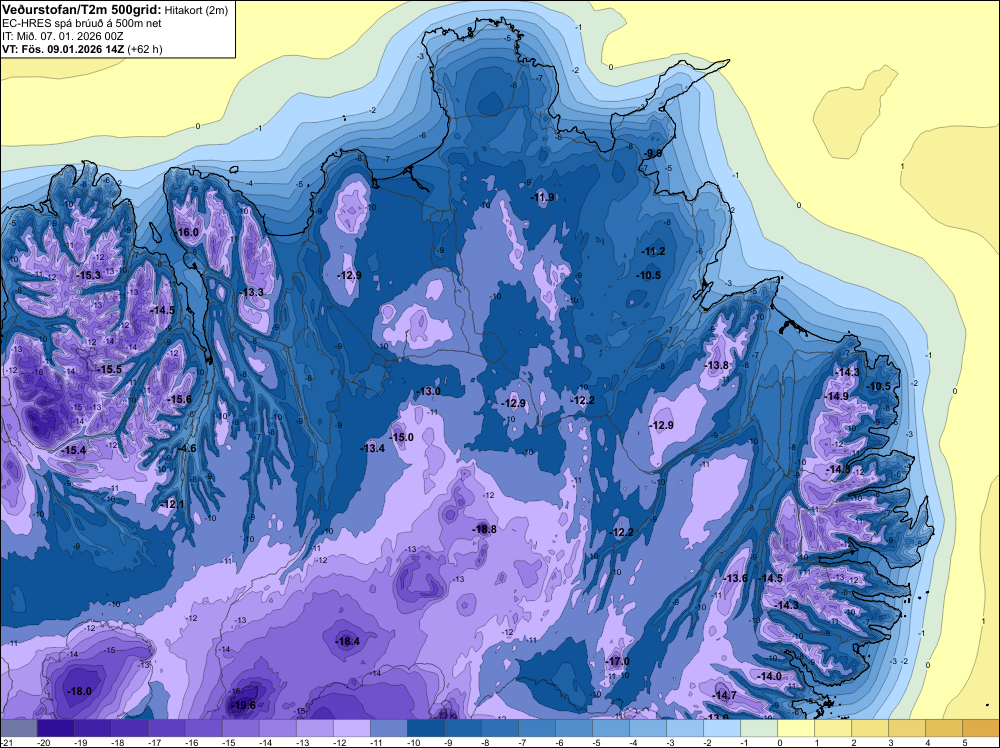The width and height of the screenshot is (1000, 748).
Task: Click the -15.0 temperature reading
Action: point(401,437)
